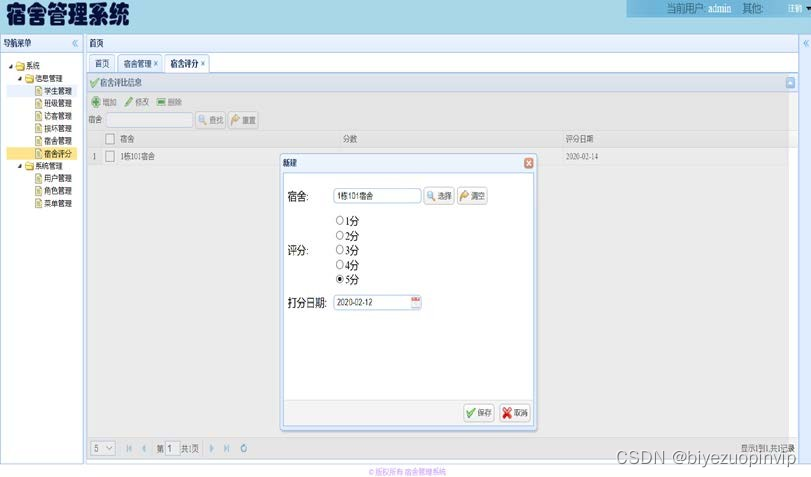Open 用户管理 in navigation tree
Viewport: 811px width, 477px height.
pos(57,178)
